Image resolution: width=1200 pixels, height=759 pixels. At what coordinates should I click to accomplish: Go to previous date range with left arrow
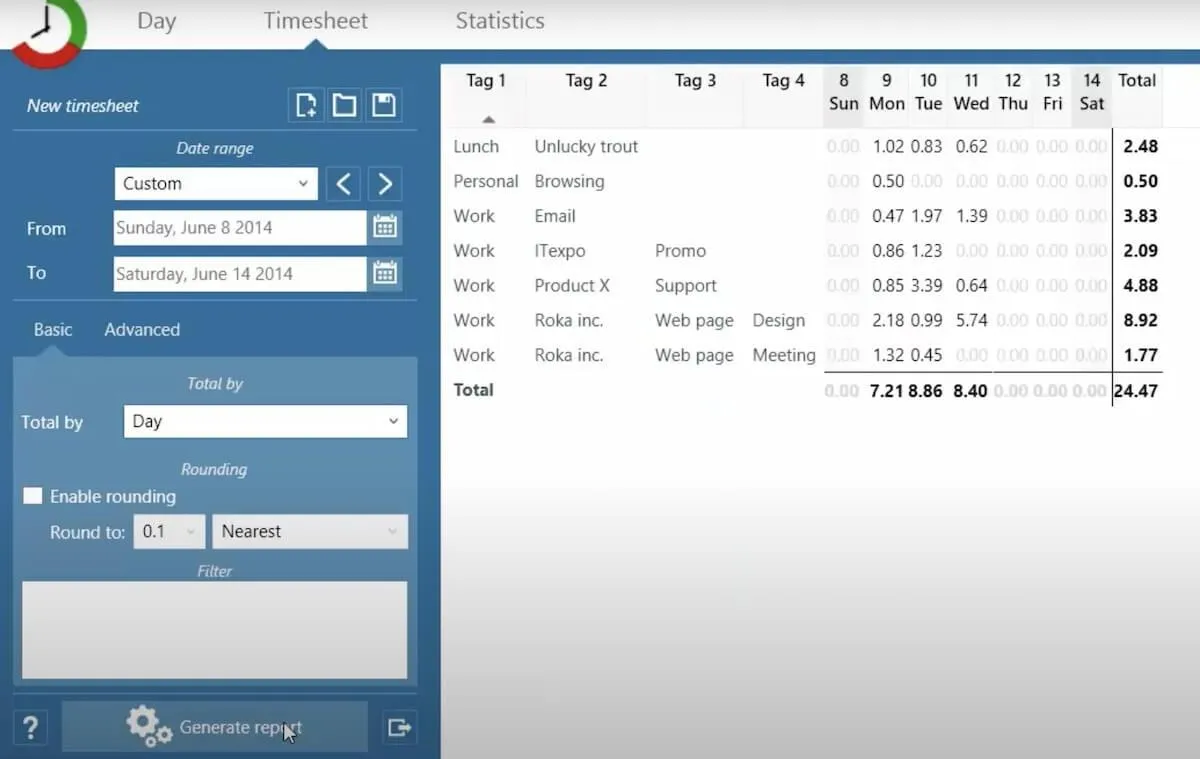coord(344,184)
